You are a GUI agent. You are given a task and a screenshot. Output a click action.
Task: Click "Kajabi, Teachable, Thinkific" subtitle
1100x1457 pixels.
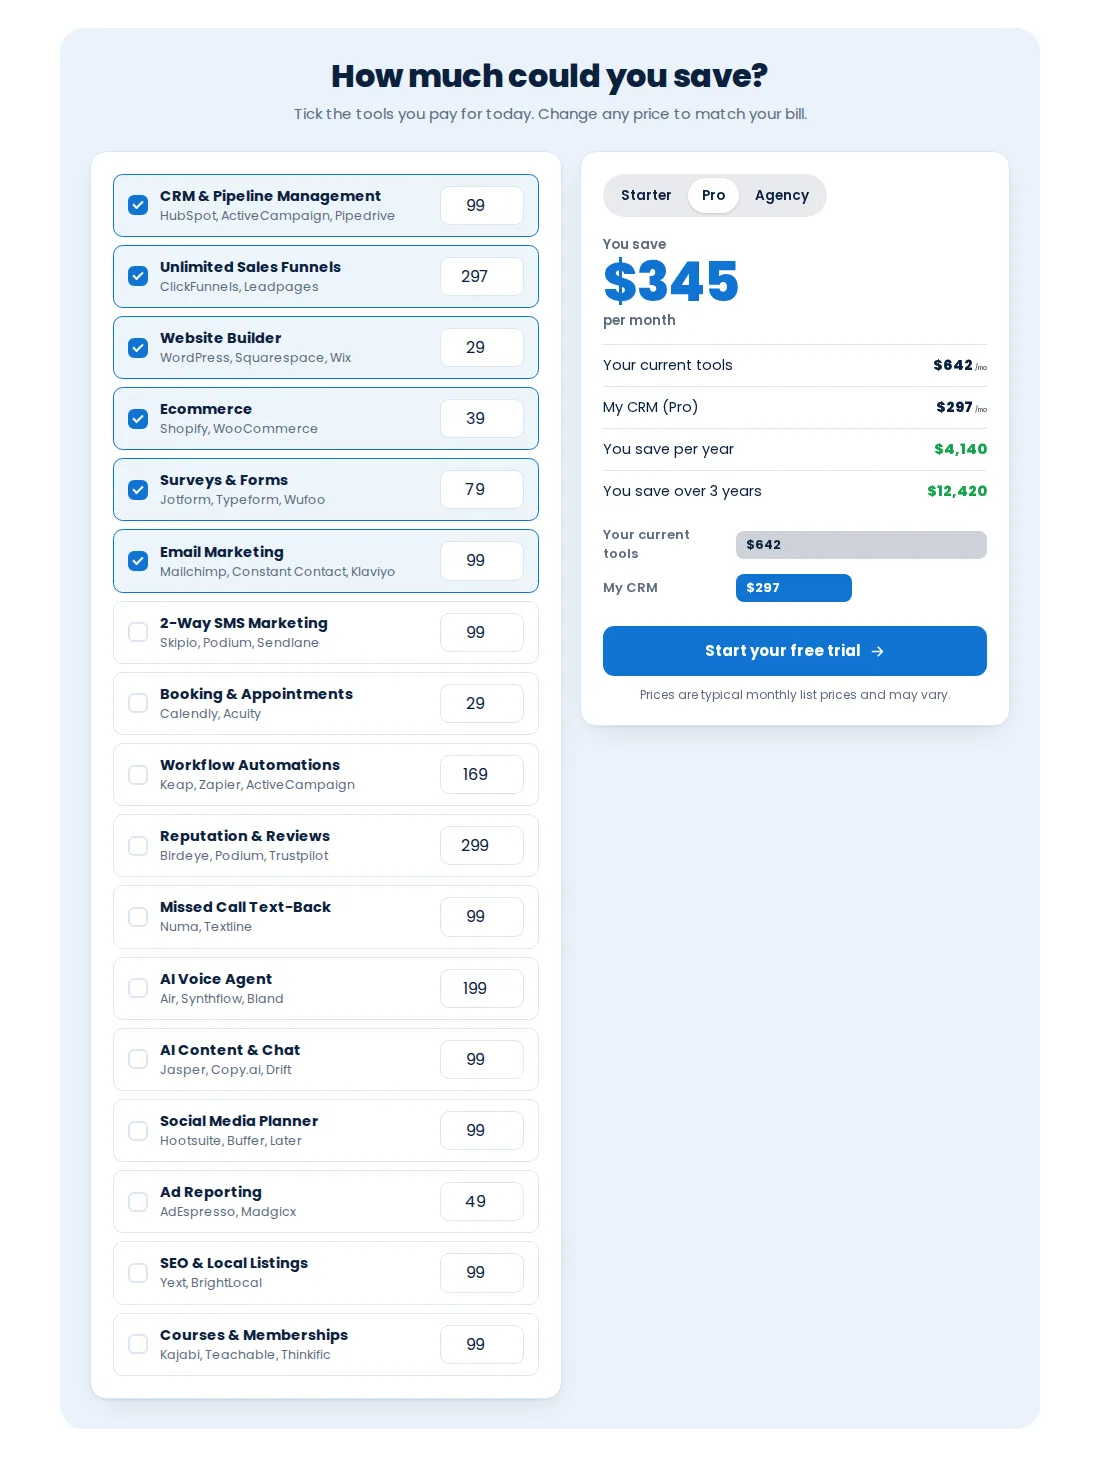pos(245,1355)
